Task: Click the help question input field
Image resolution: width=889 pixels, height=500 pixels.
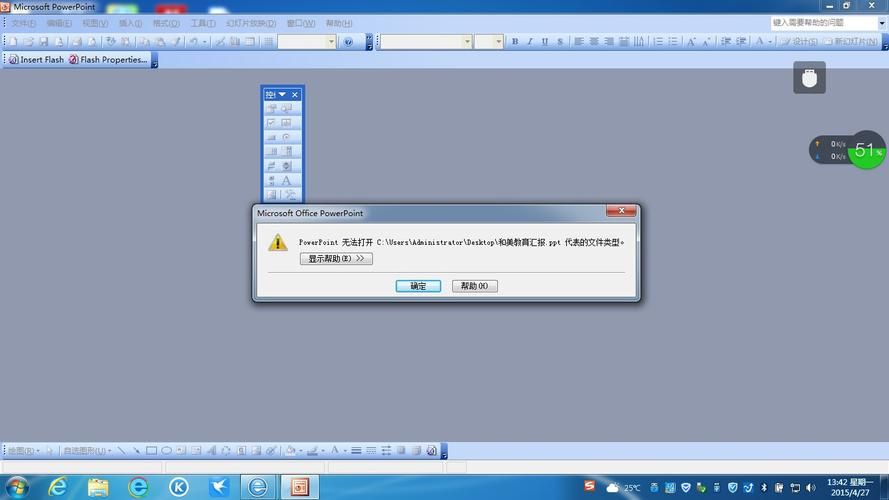Action: coord(823,23)
